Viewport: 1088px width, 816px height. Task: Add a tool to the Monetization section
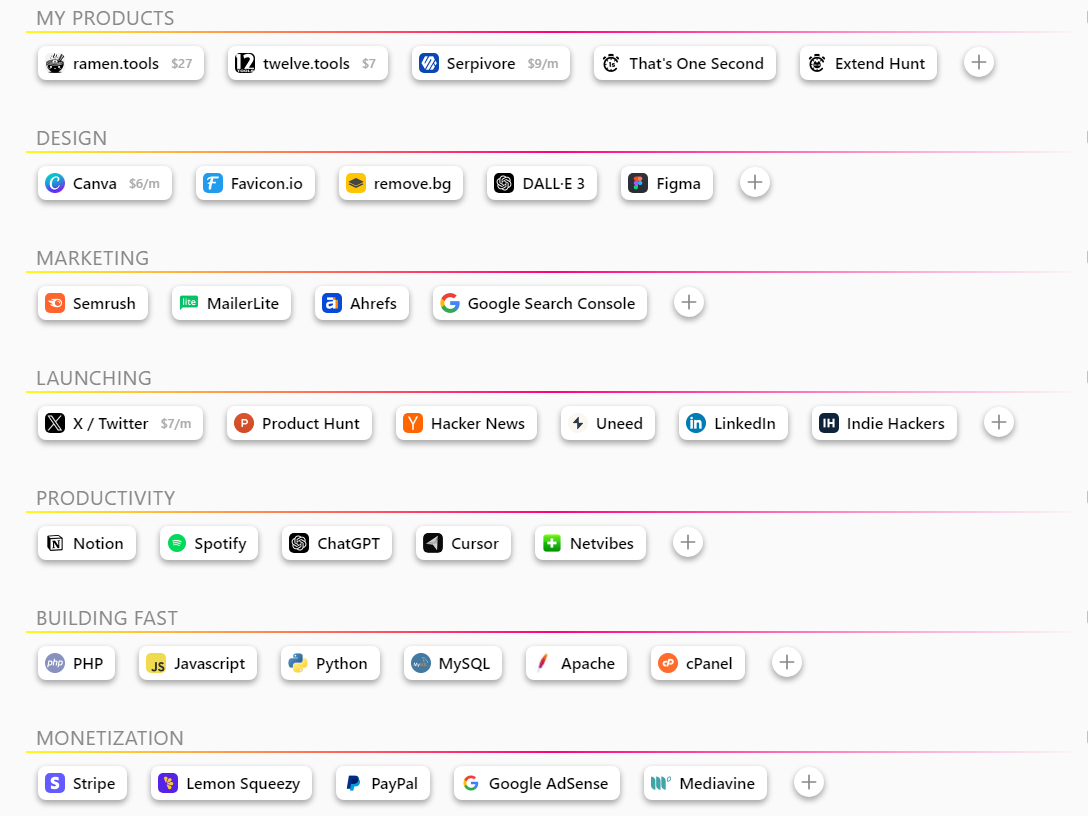[x=809, y=783]
